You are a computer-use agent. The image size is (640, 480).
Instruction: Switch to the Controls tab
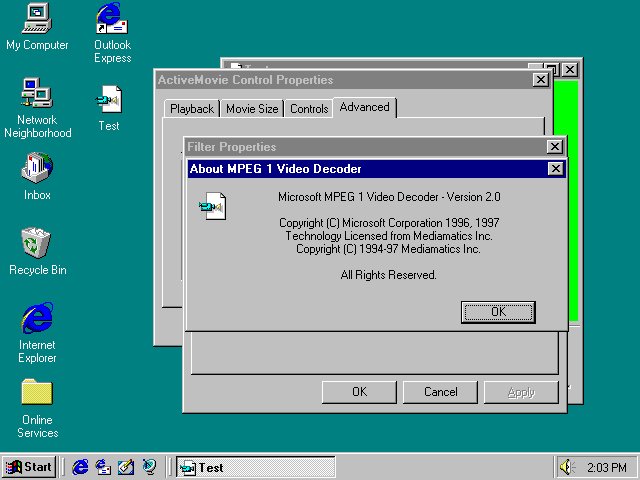[x=309, y=109]
